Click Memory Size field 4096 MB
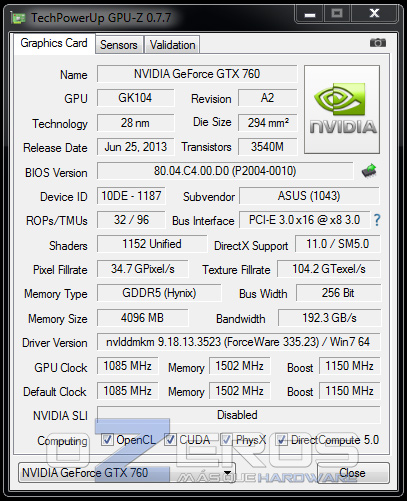The width and height of the screenshot is (407, 501). click(x=143, y=318)
